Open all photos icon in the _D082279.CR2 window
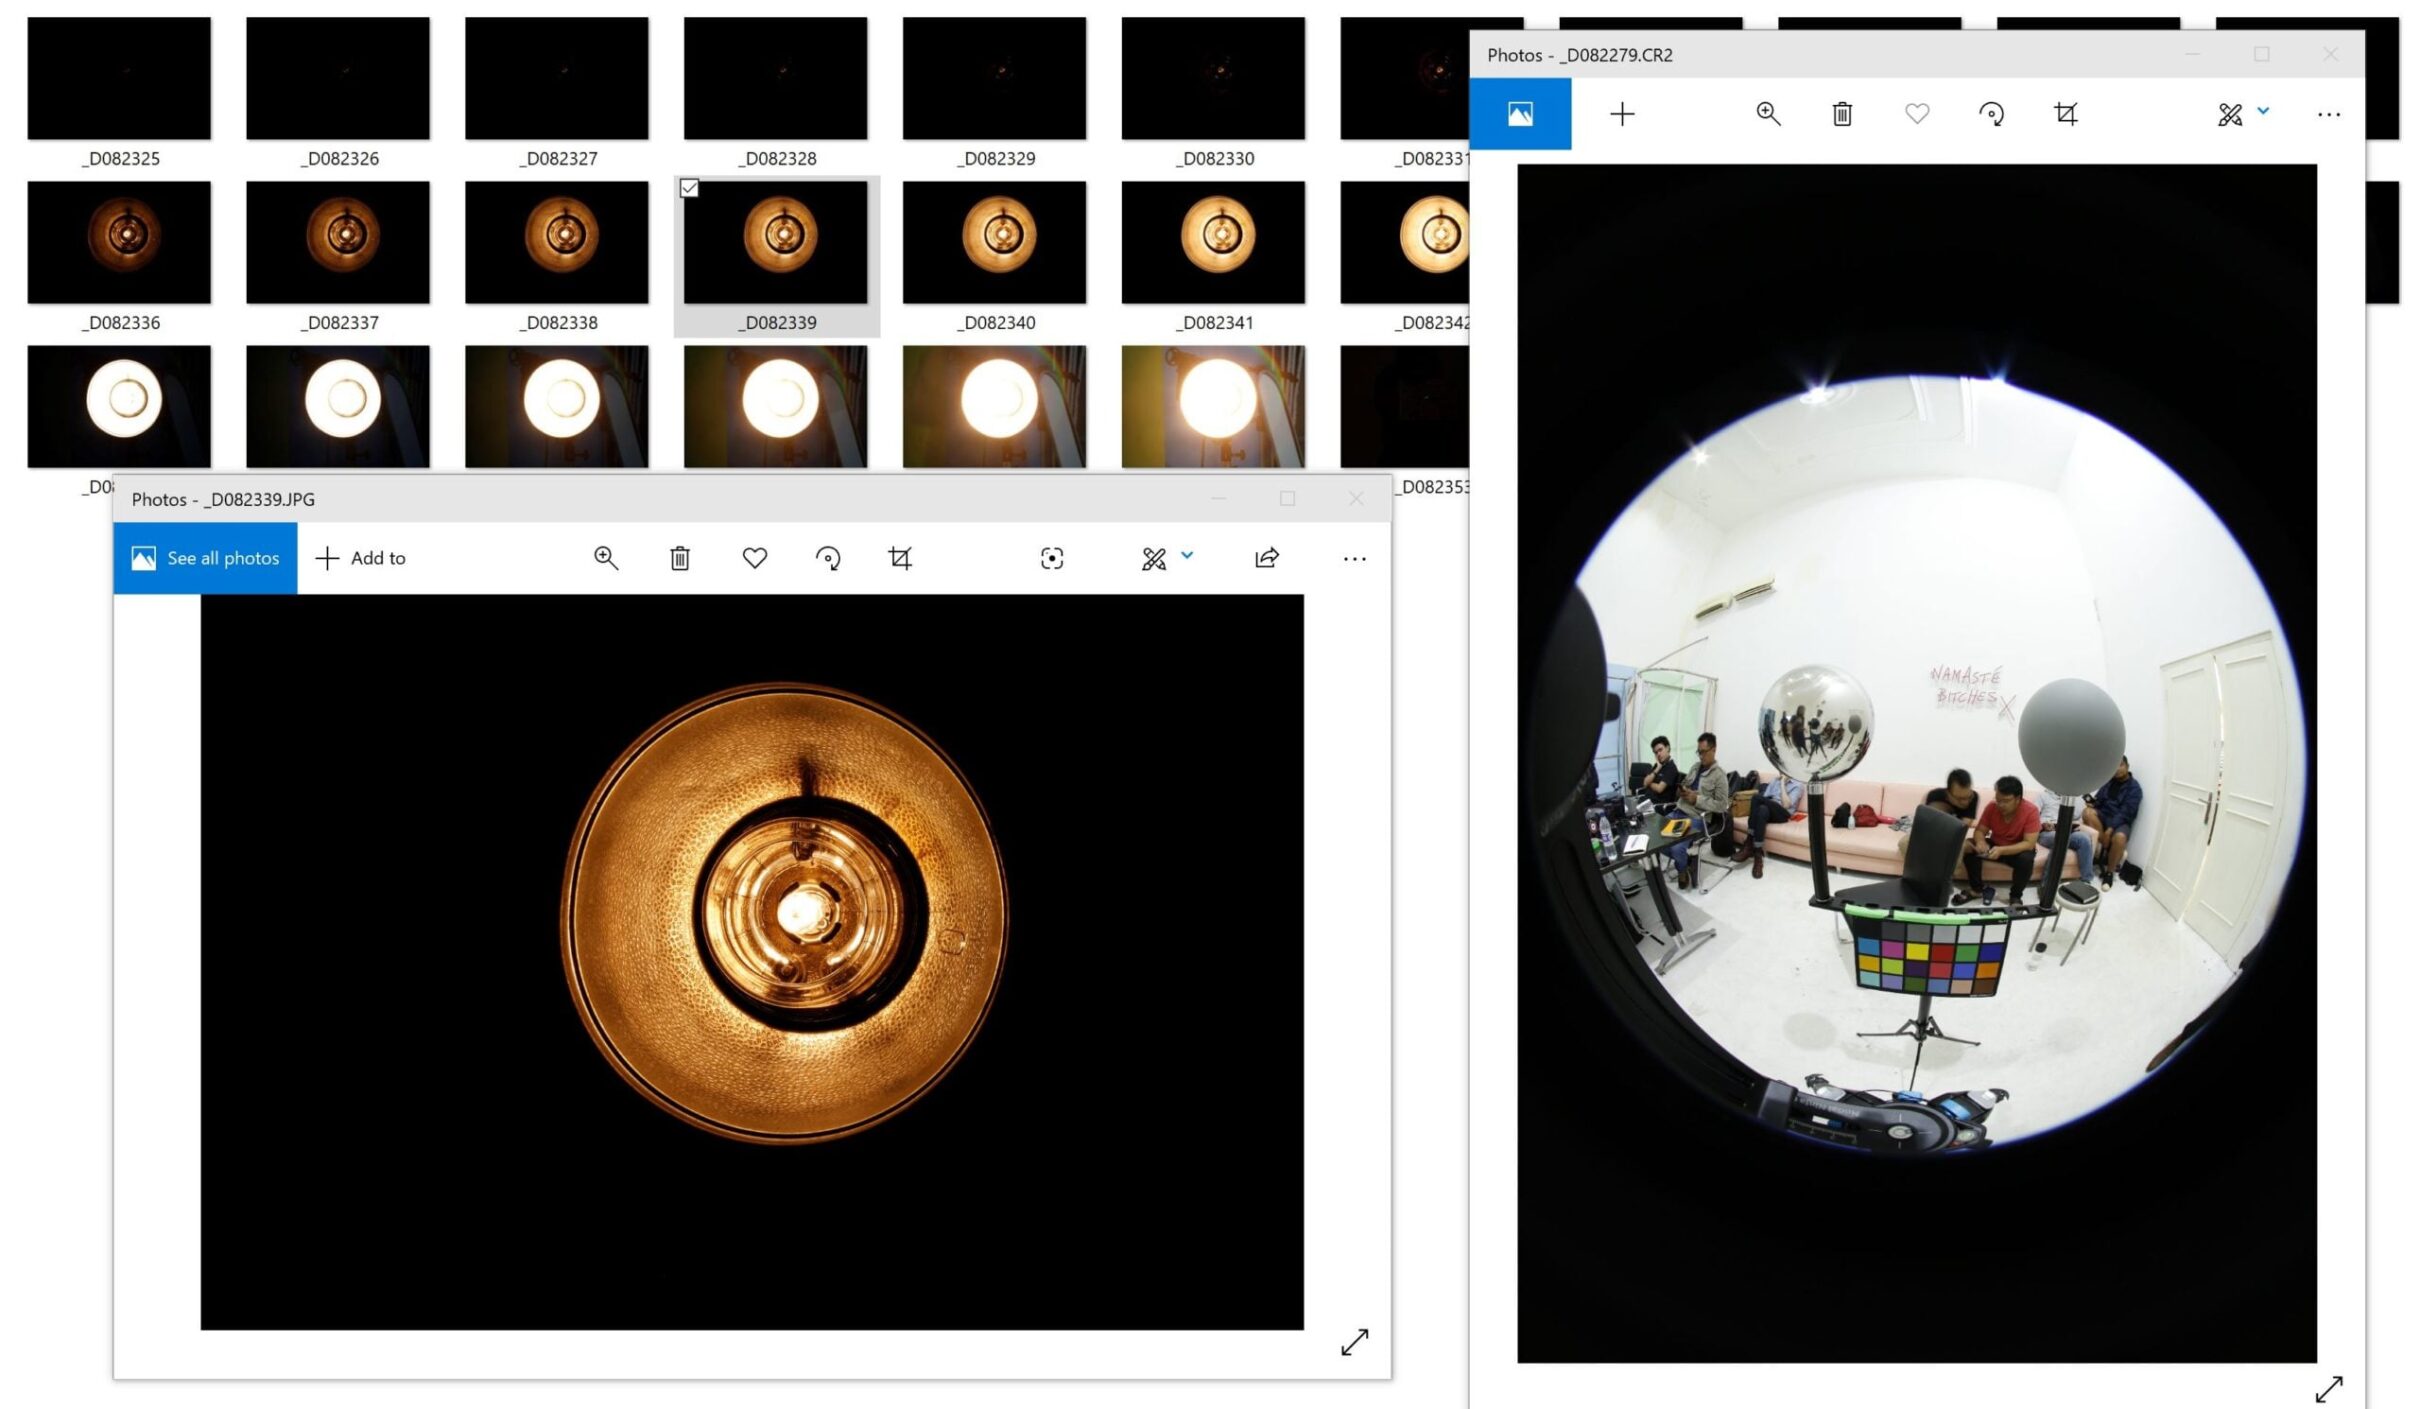The width and height of the screenshot is (2420, 1409). [x=1520, y=114]
